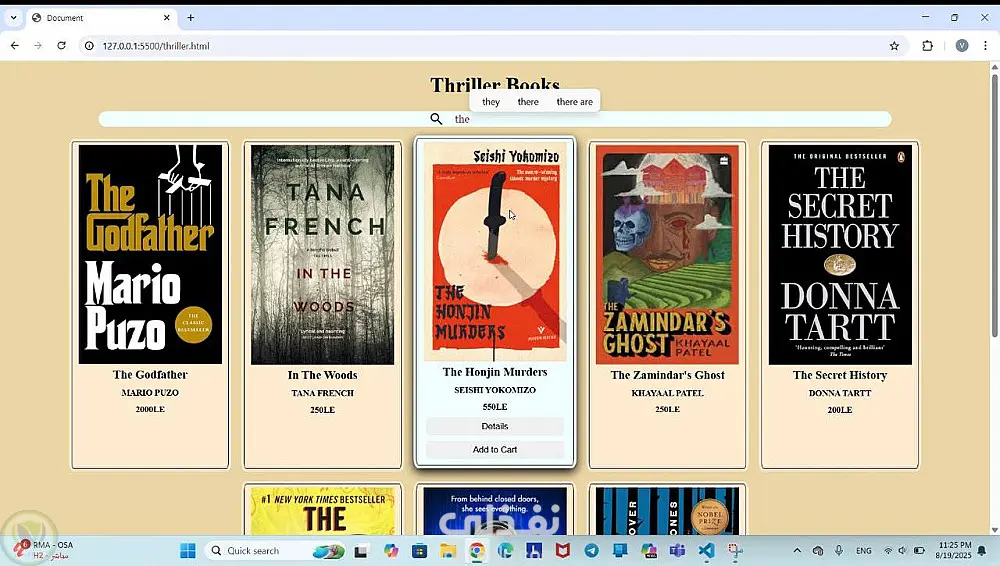Select the Document browser tab
The width and height of the screenshot is (1000, 566).
[x=102, y=18]
